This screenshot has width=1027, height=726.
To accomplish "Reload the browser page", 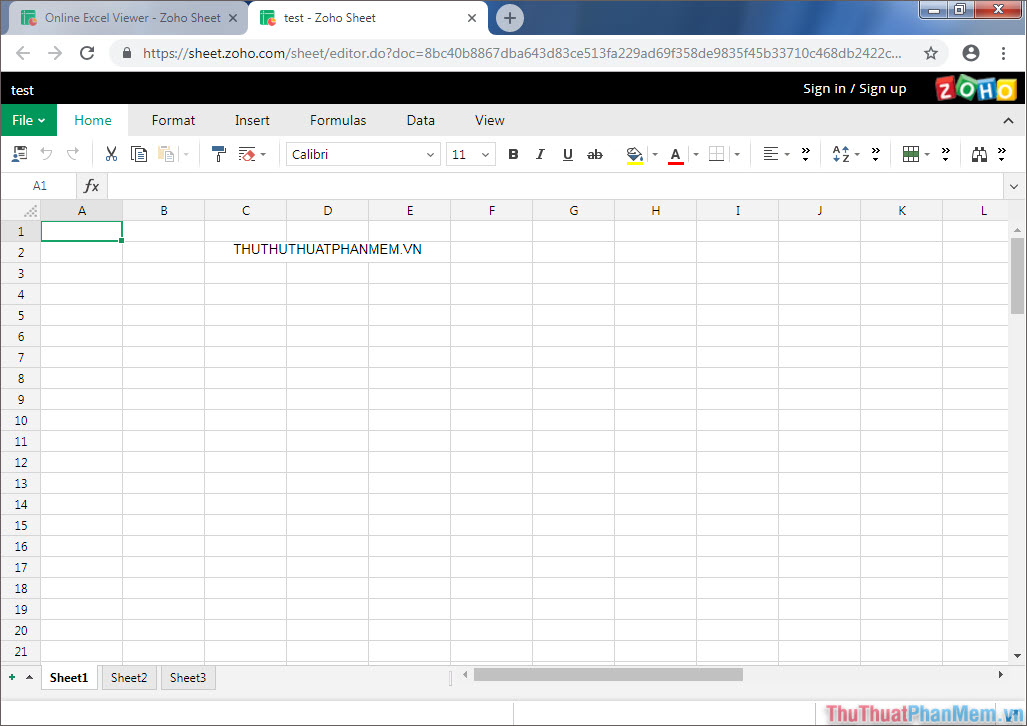I will (87, 53).
